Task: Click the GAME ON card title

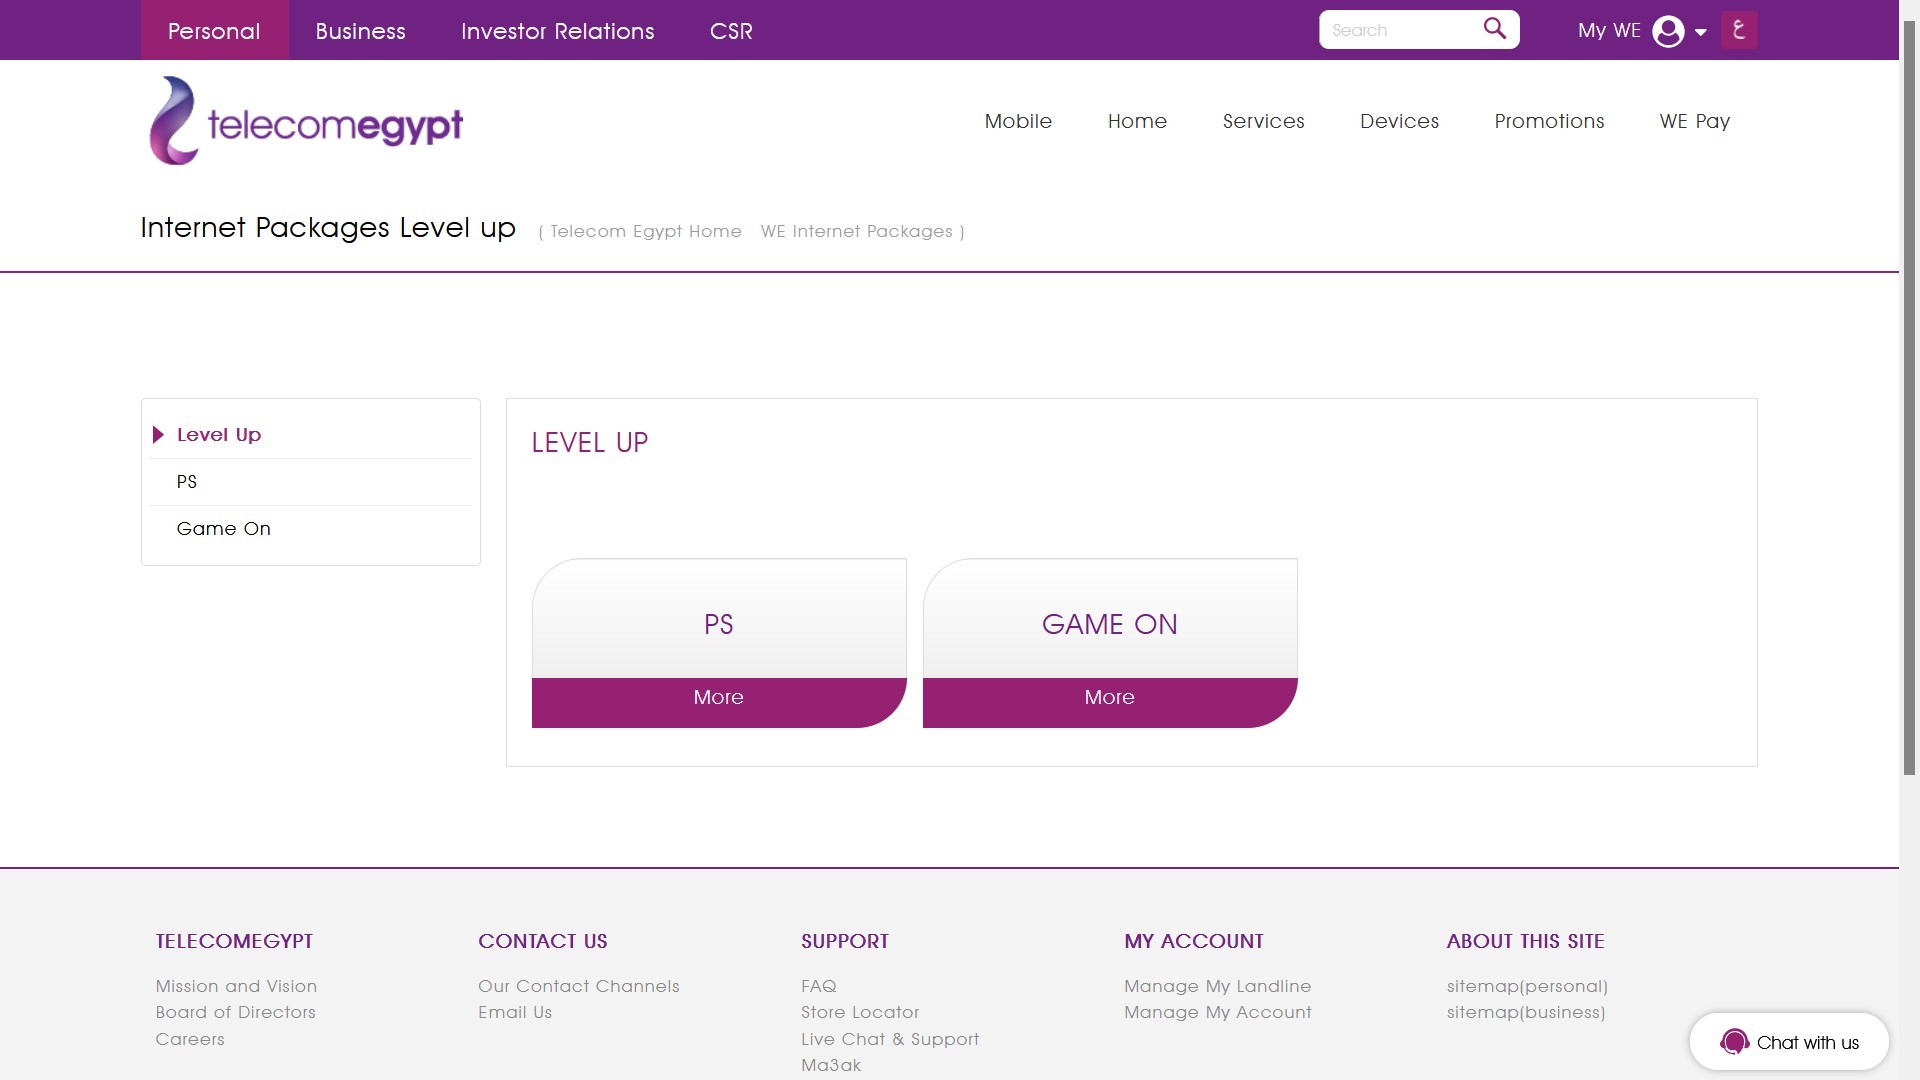Action: pyautogui.click(x=1109, y=624)
